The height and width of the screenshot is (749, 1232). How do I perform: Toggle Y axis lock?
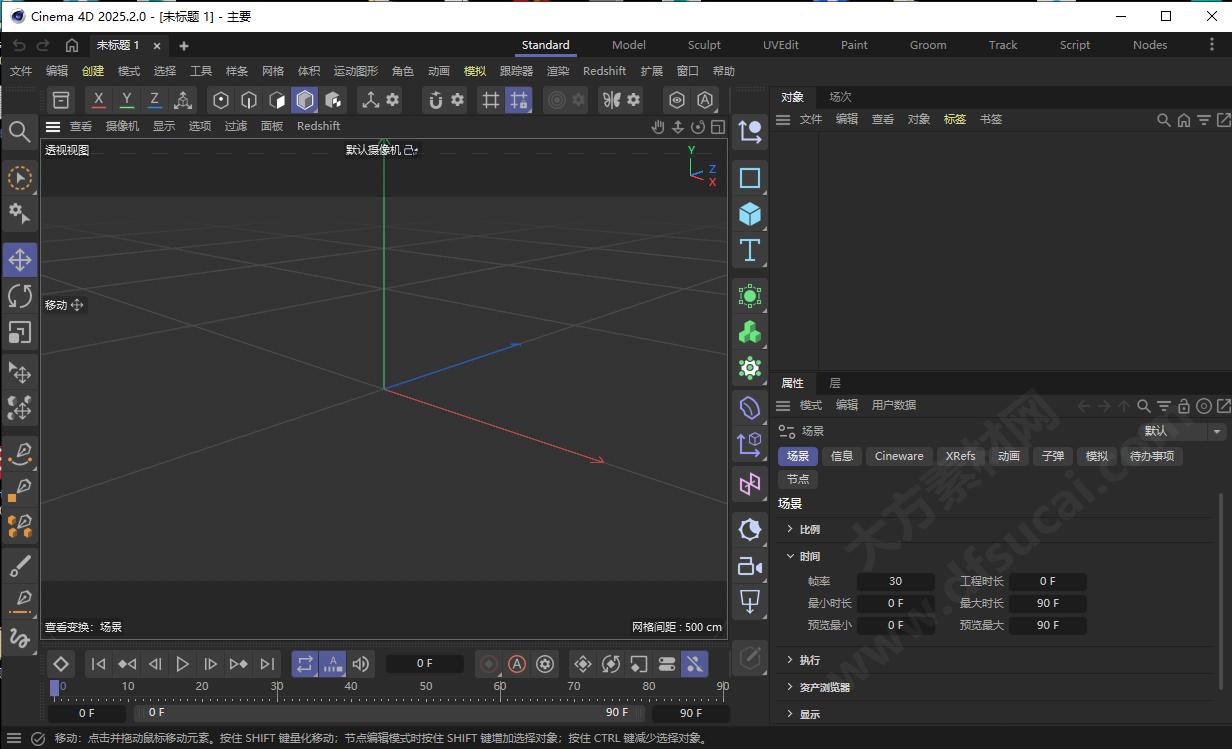[x=126, y=100]
